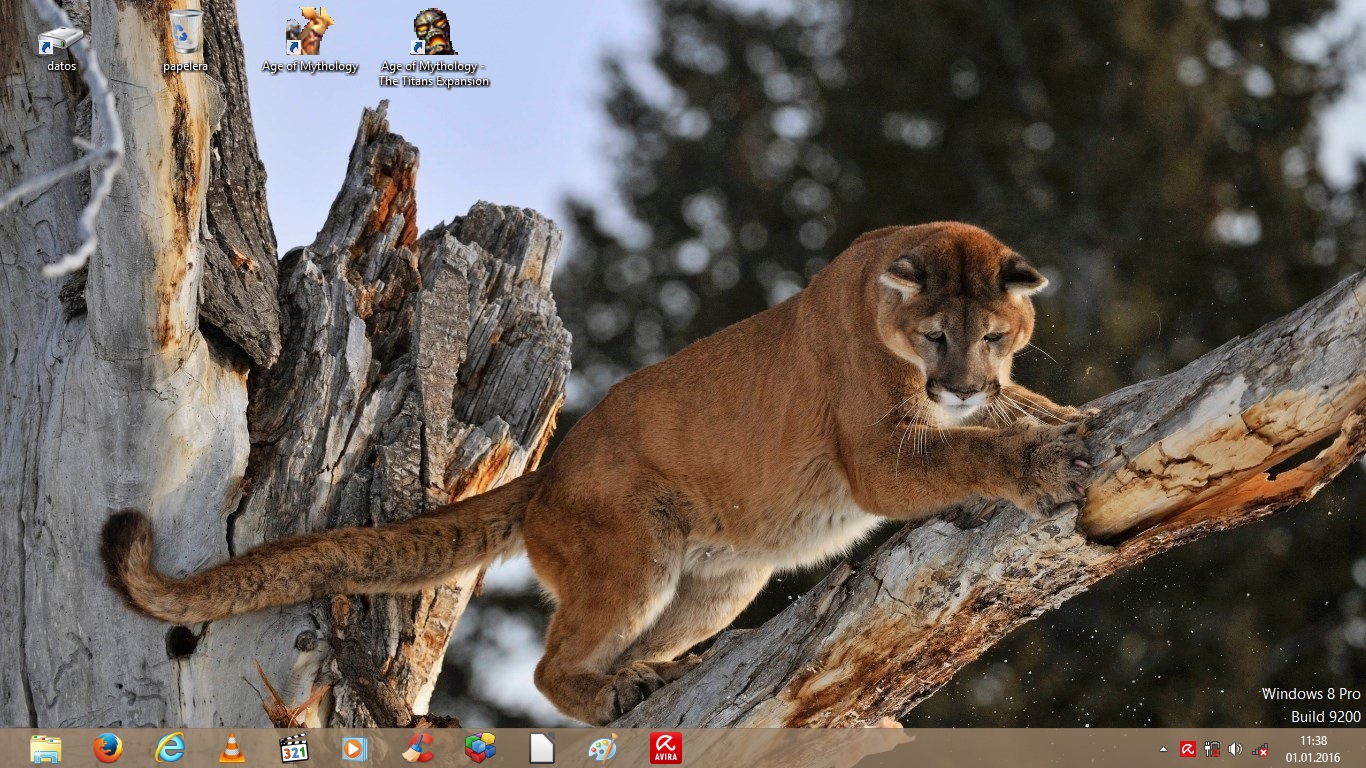Open battery power status in tray
1366x768 pixels.
point(1212,749)
